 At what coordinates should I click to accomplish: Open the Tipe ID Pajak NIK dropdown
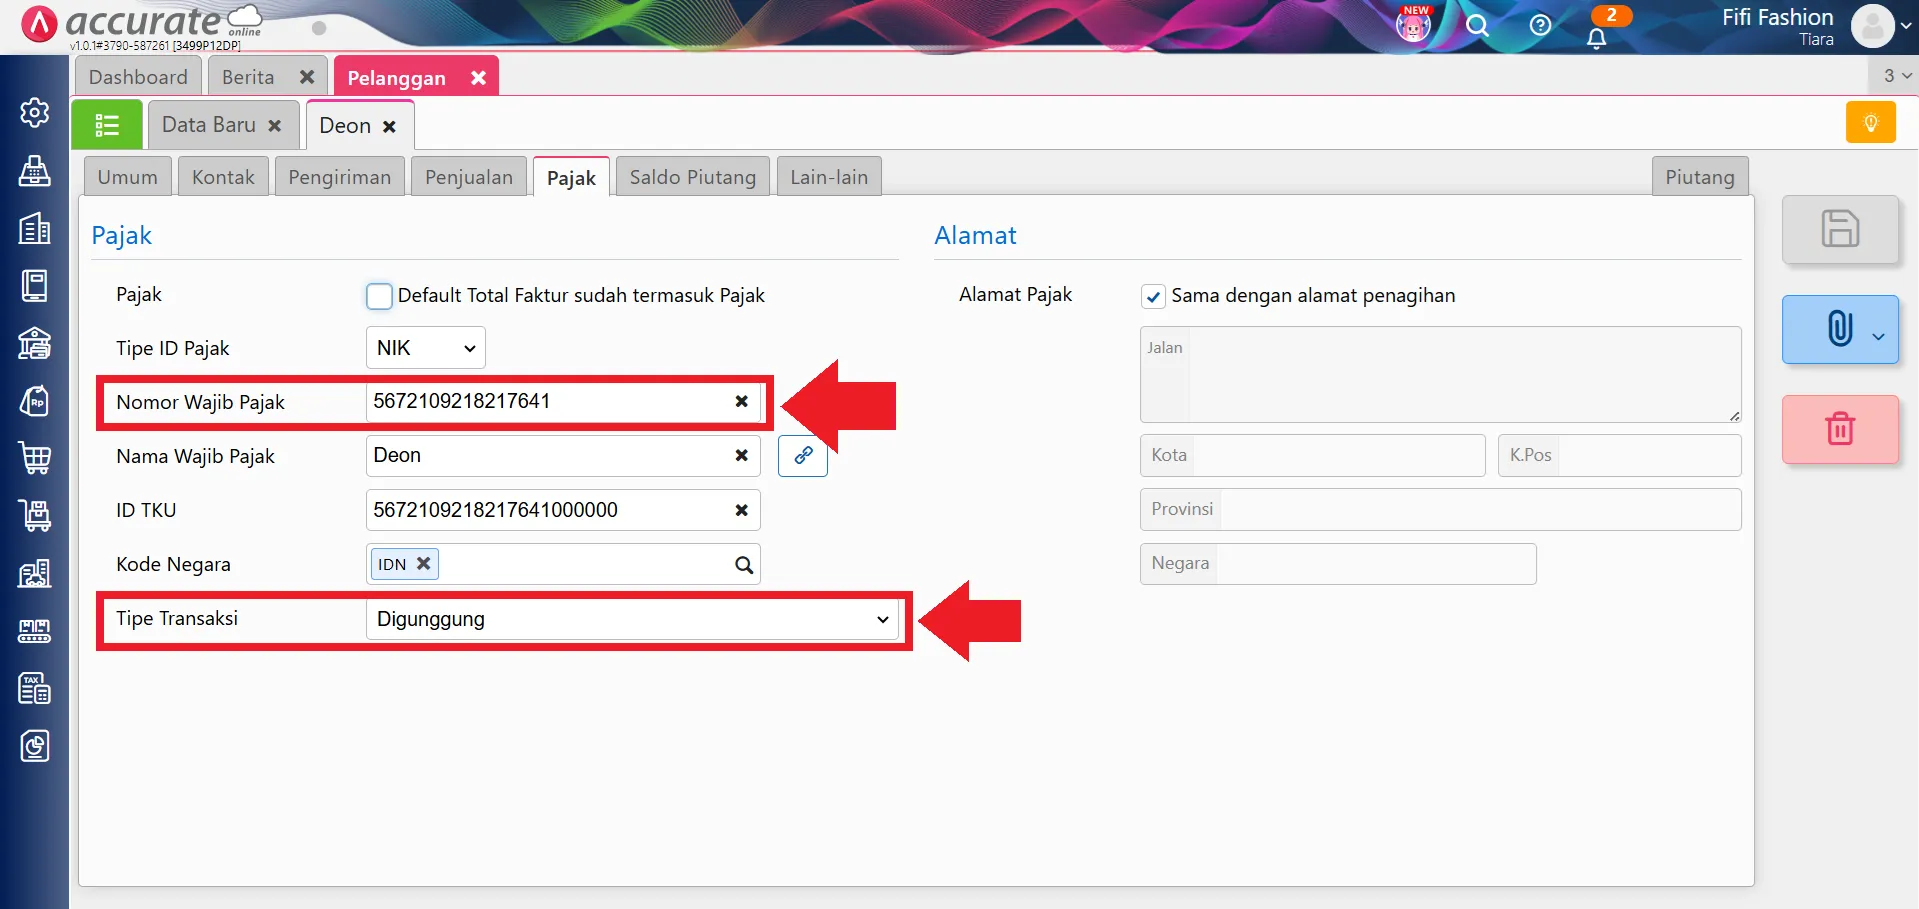pyautogui.click(x=426, y=348)
